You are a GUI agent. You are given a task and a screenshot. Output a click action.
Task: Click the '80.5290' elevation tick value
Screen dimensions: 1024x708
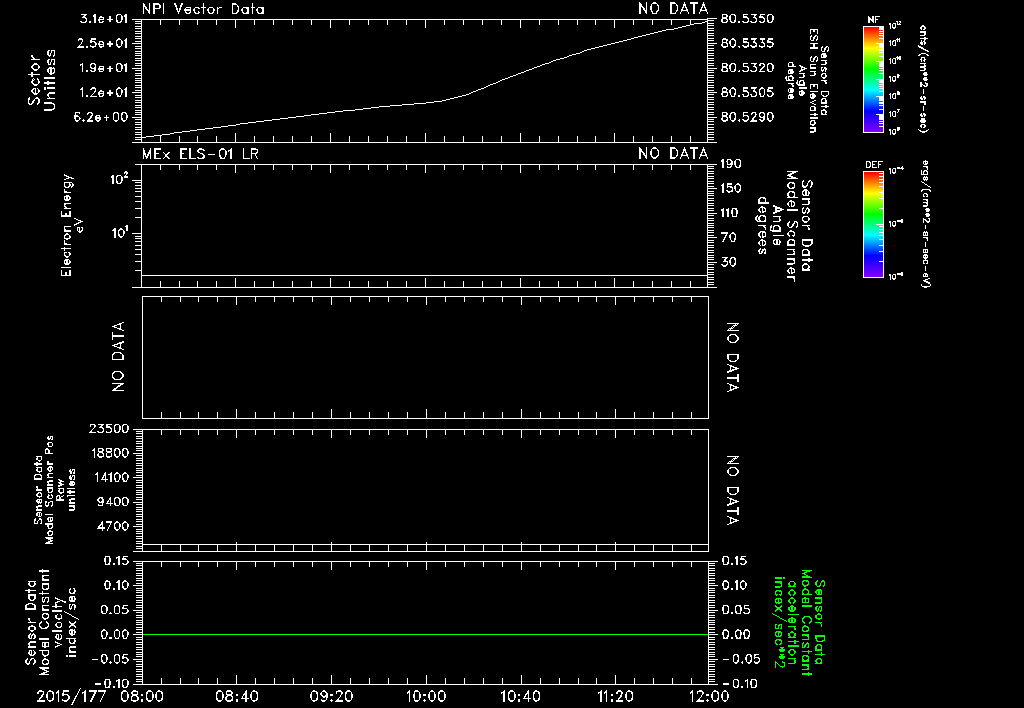click(747, 117)
